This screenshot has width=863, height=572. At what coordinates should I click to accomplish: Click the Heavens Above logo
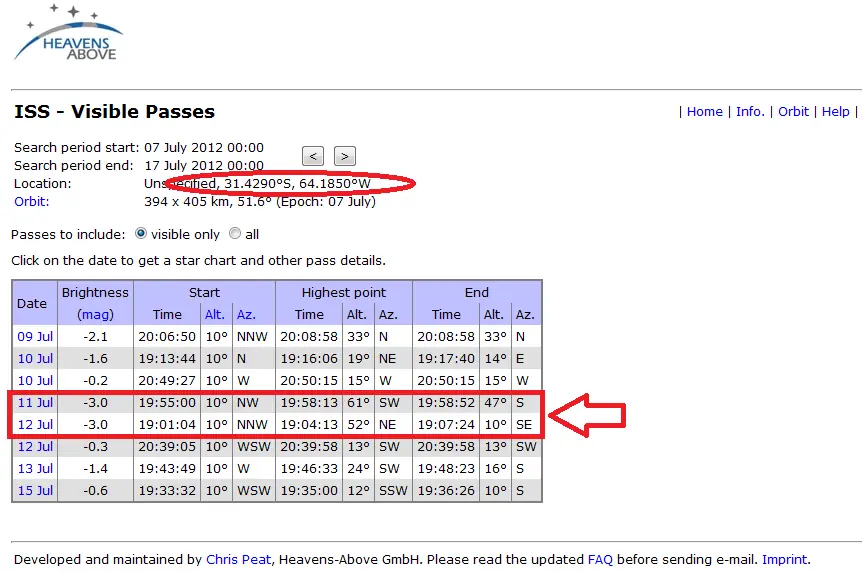pyautogui.click(x=68, y=33)
